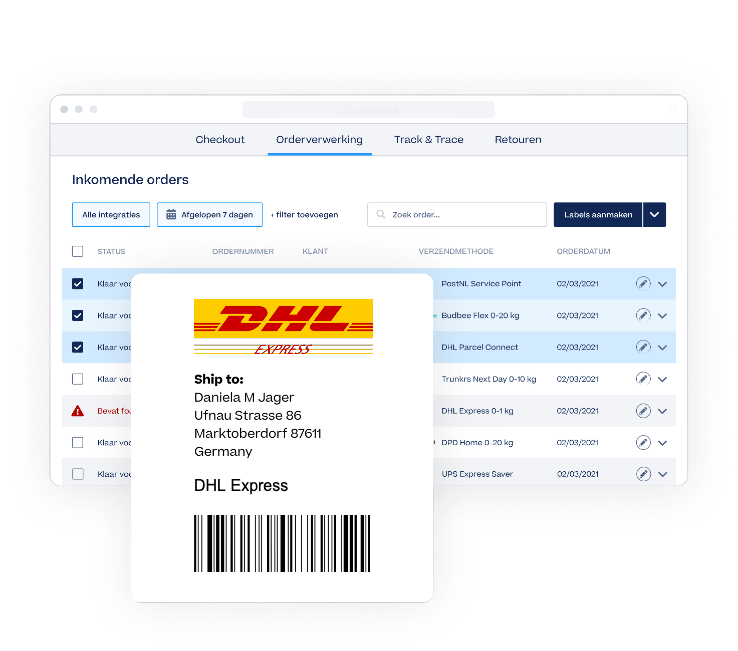The height and width of the screenshot is (651, 738).
Task: Switch to the Track & Trace tab
Action: [429, 139]
